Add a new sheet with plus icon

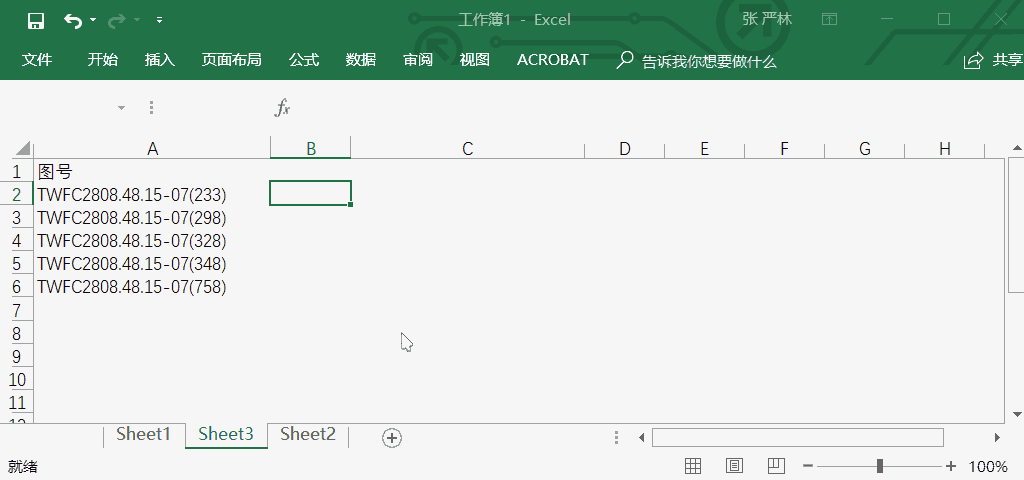tap(392, 437)
